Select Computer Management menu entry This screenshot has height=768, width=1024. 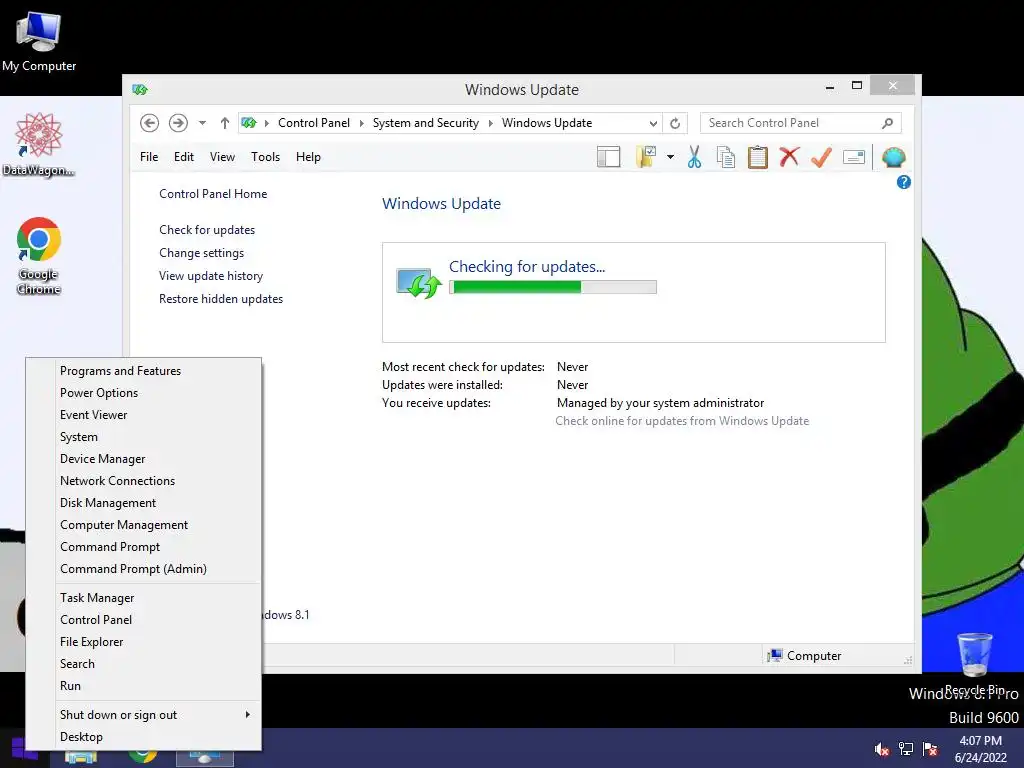click(x=123, y=525)
